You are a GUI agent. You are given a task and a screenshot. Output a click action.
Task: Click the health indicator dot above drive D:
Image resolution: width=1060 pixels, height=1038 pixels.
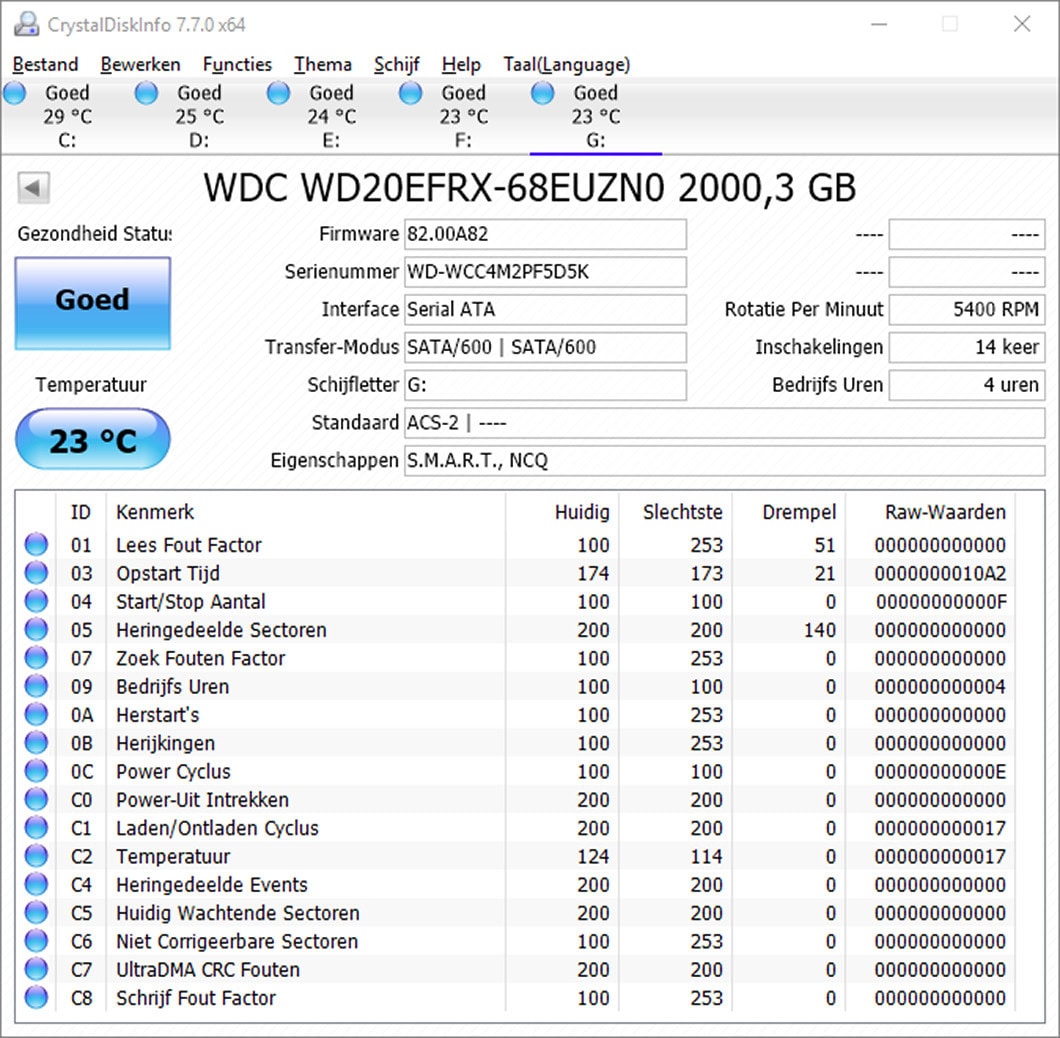[x=146, y=92]
